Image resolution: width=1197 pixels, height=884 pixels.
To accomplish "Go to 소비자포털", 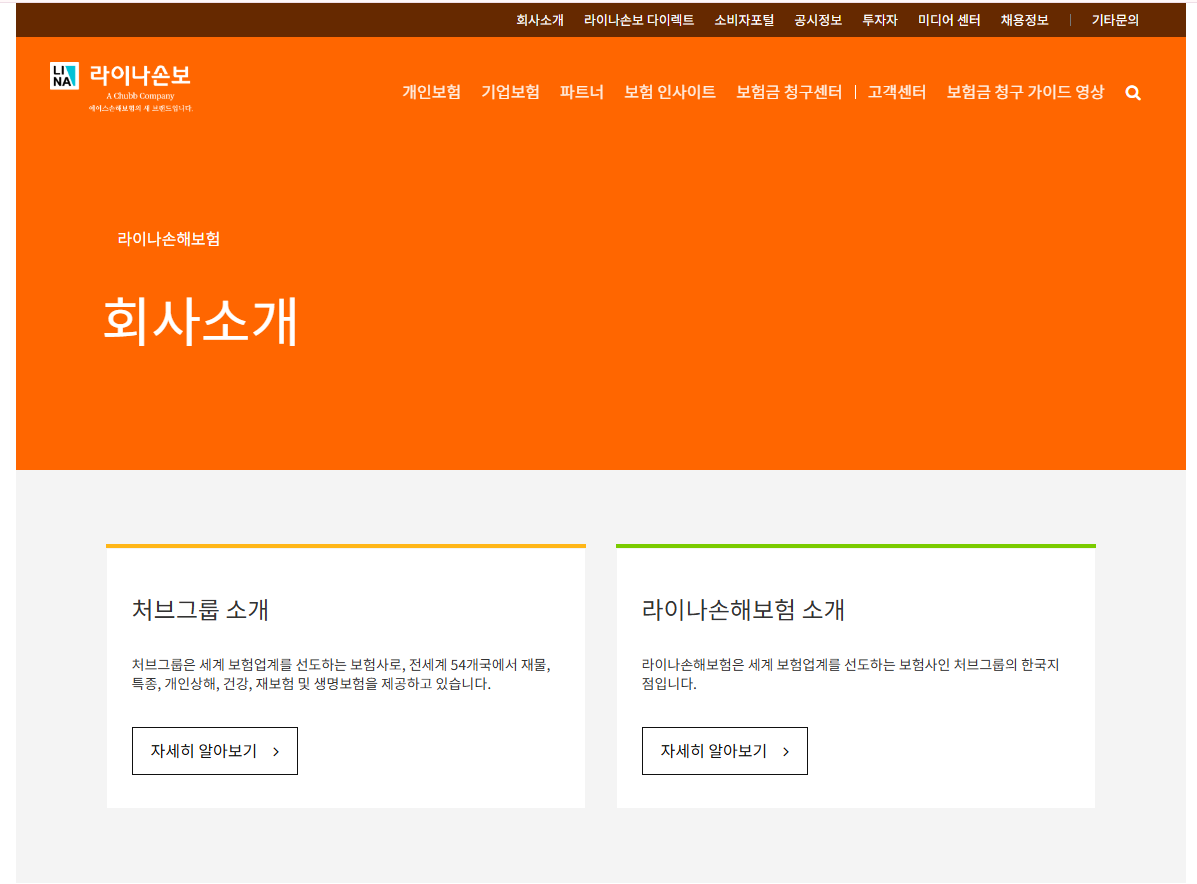I will (744, 21).
